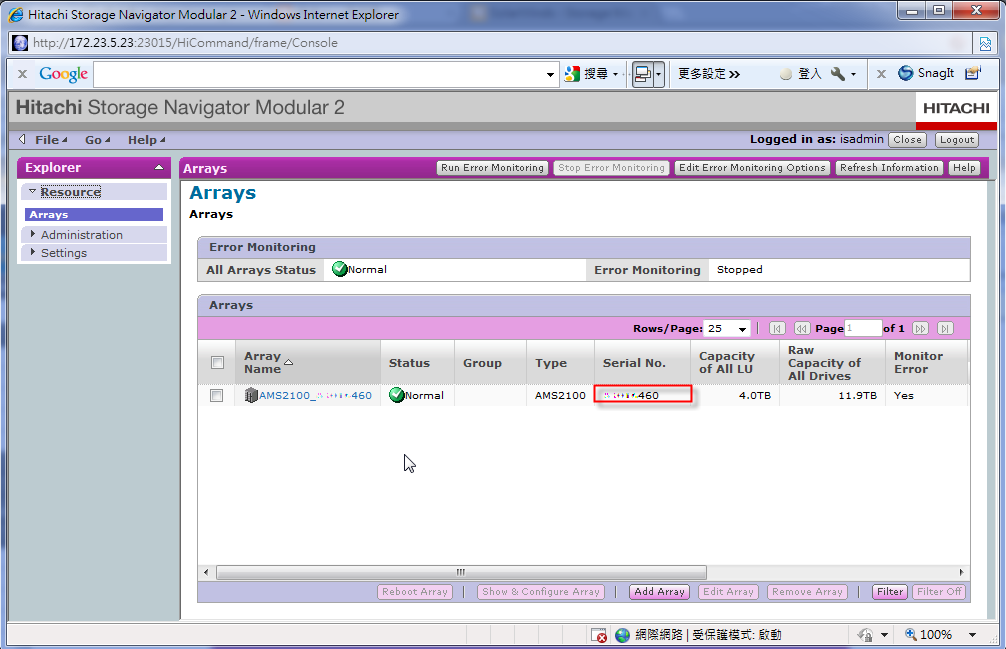Click the page favicon in address bar
1006x649 pixels.
click(20, 43)
